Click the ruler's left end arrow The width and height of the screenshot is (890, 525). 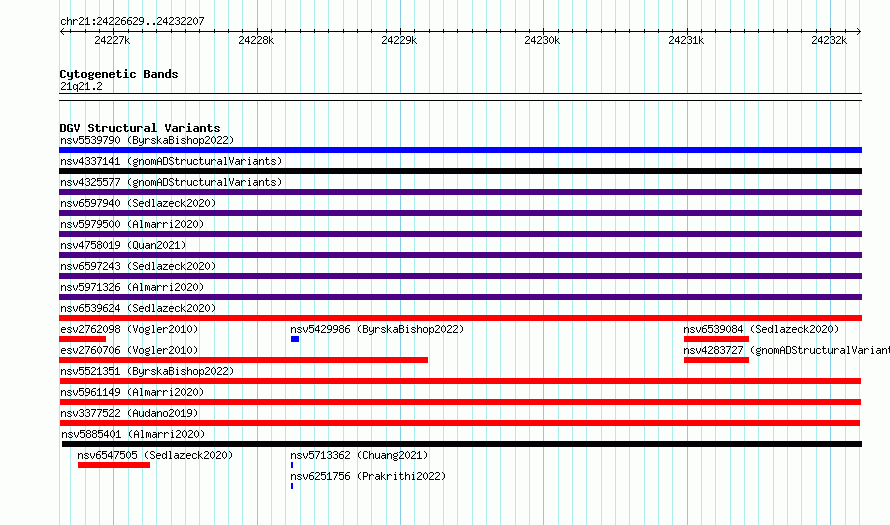point(62,32)
